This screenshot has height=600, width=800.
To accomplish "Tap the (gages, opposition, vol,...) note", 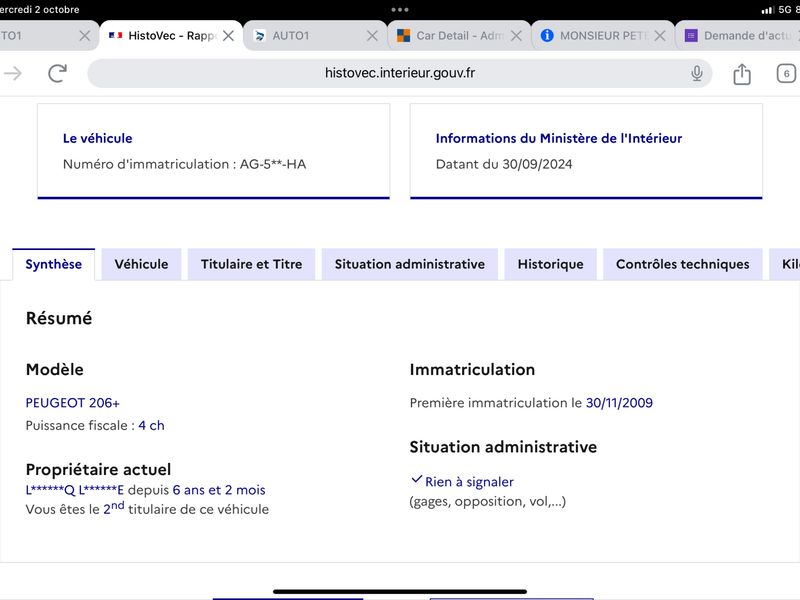I will point(487,502).
